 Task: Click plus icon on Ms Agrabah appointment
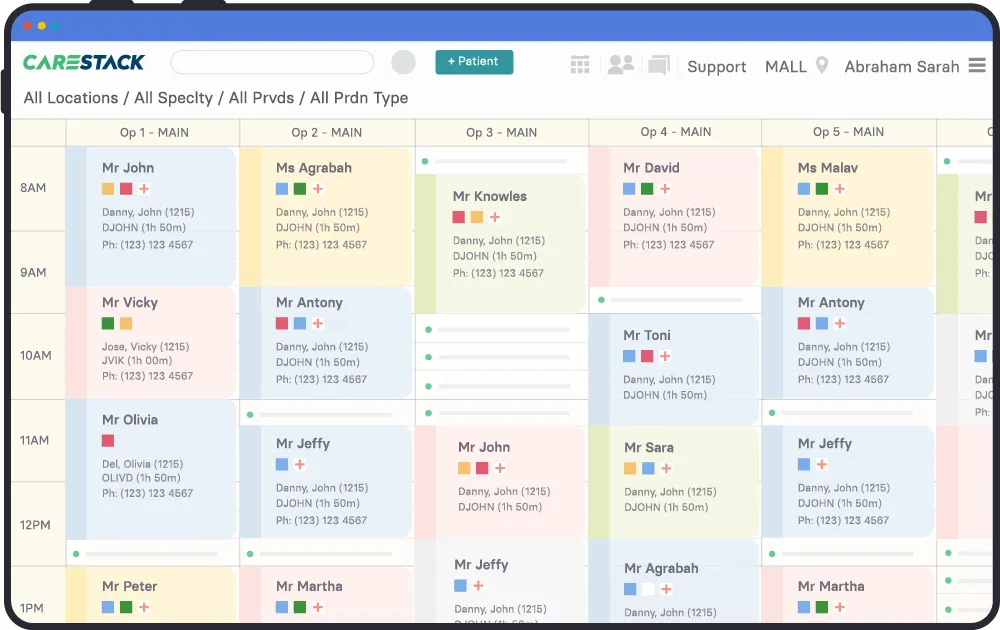pos(318,189)
